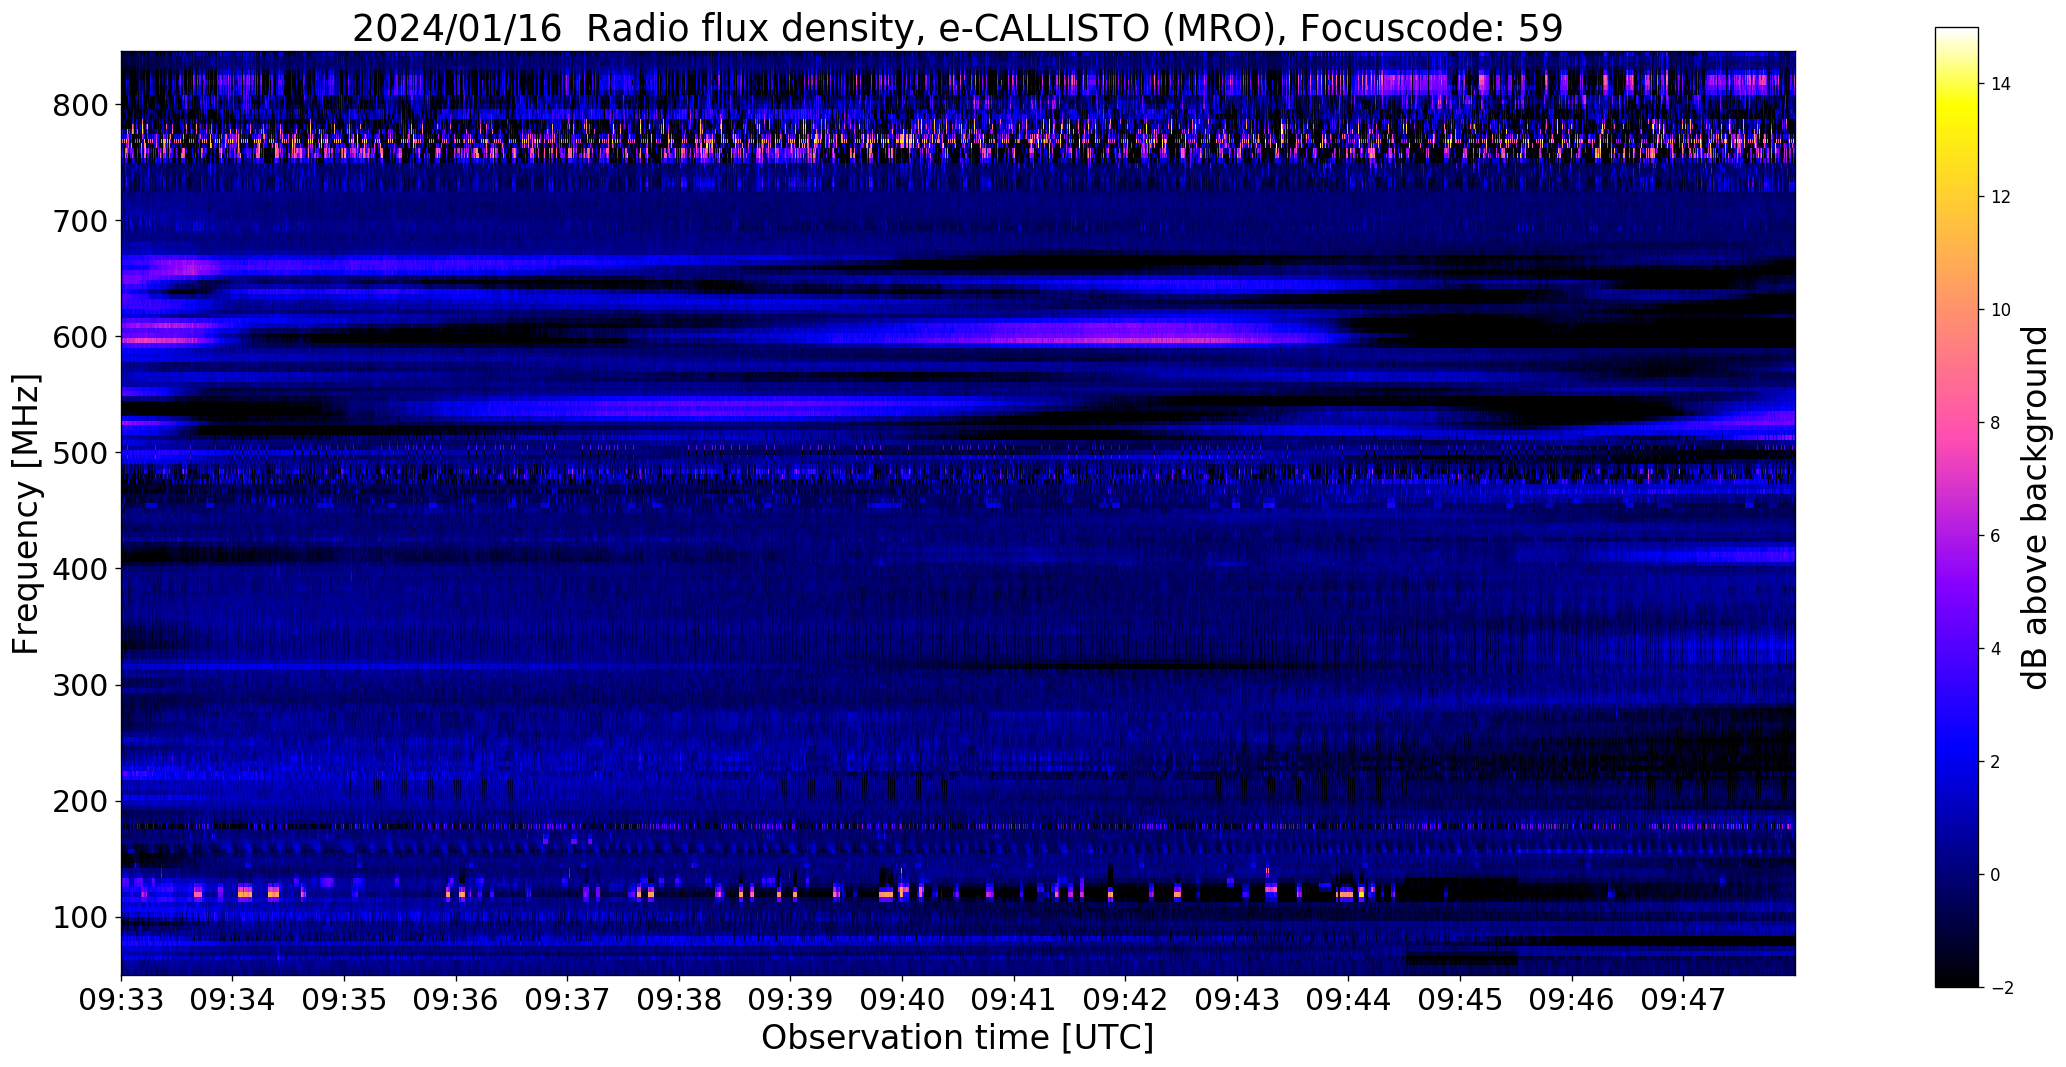Click the 09:39 time tick label
The image size is (2066, 1067).
click(791, 1000)
